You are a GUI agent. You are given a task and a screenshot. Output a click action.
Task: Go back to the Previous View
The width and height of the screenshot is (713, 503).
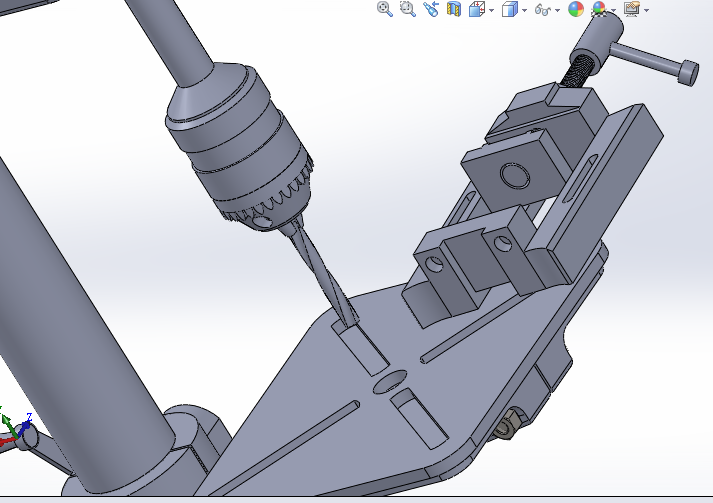tap(430, 9)
